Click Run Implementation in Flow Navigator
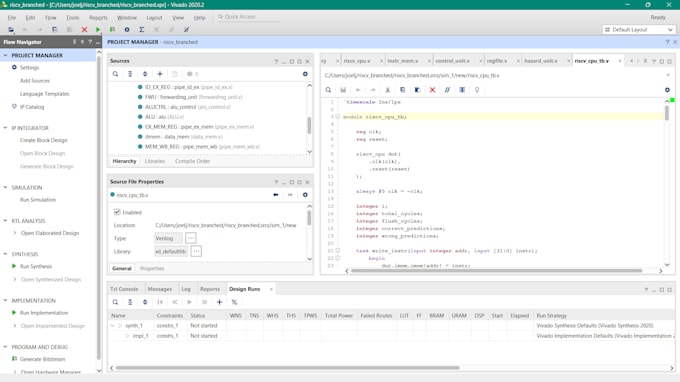 44,313
